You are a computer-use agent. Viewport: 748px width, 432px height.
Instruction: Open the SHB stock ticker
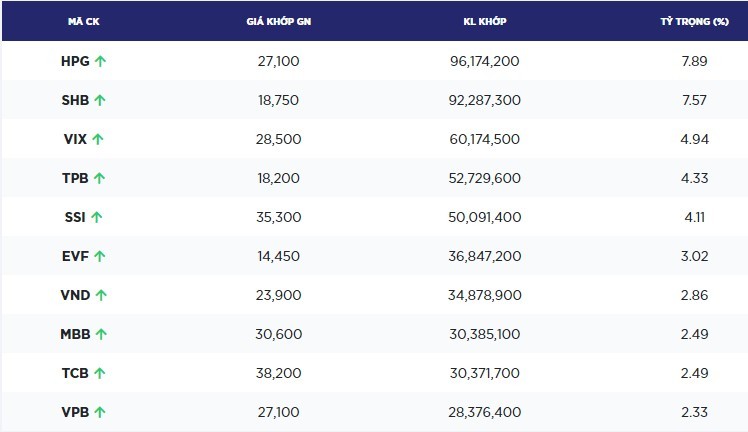[75, 100]
